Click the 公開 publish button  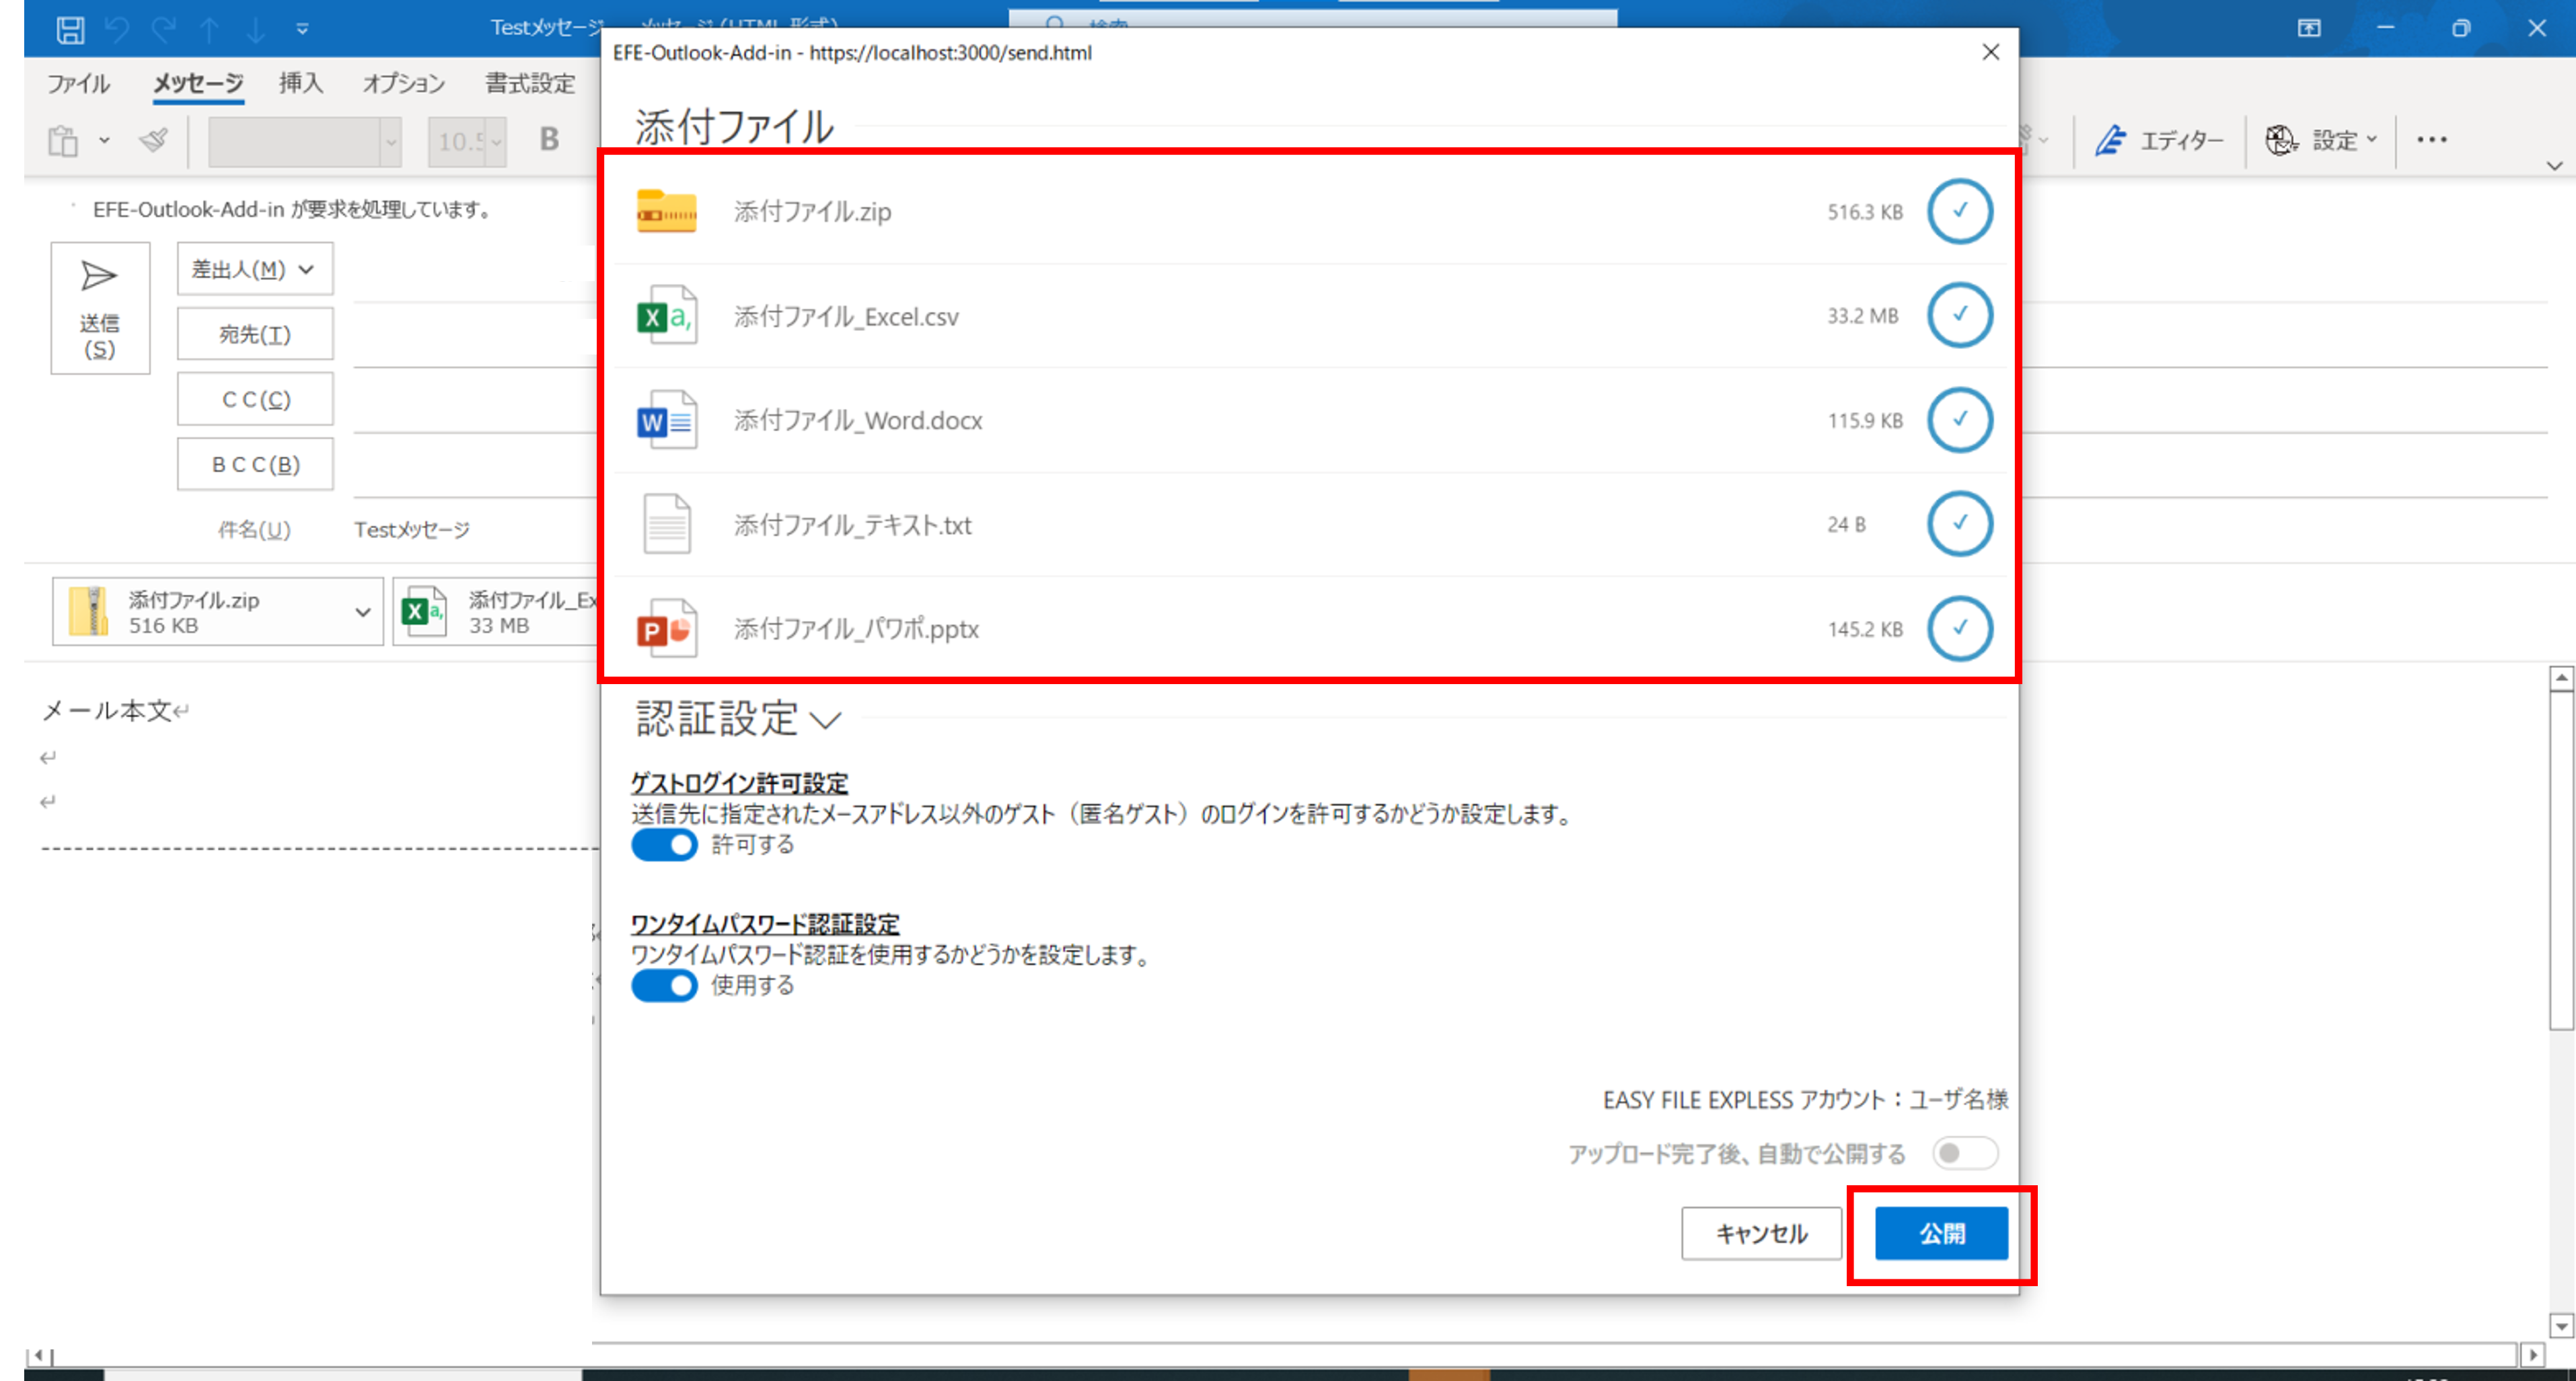(1940, 1233)
